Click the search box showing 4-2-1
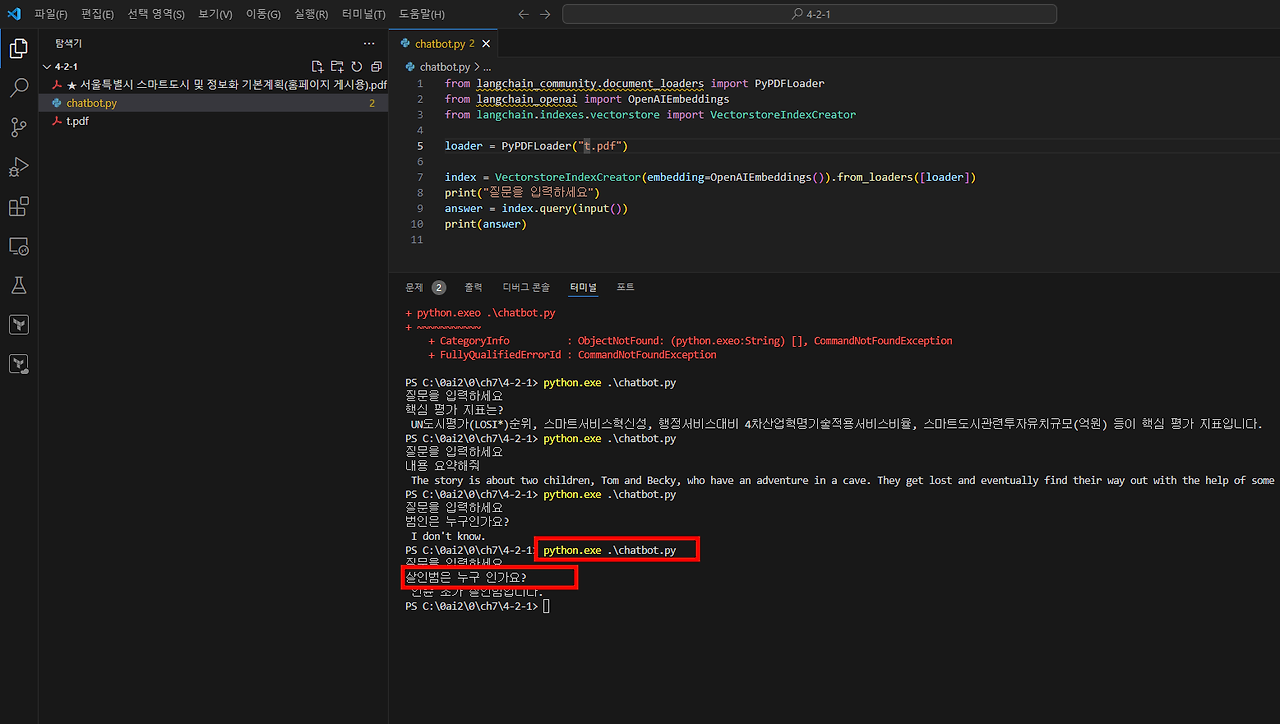The image size is (1280, 724). [808, 13]
